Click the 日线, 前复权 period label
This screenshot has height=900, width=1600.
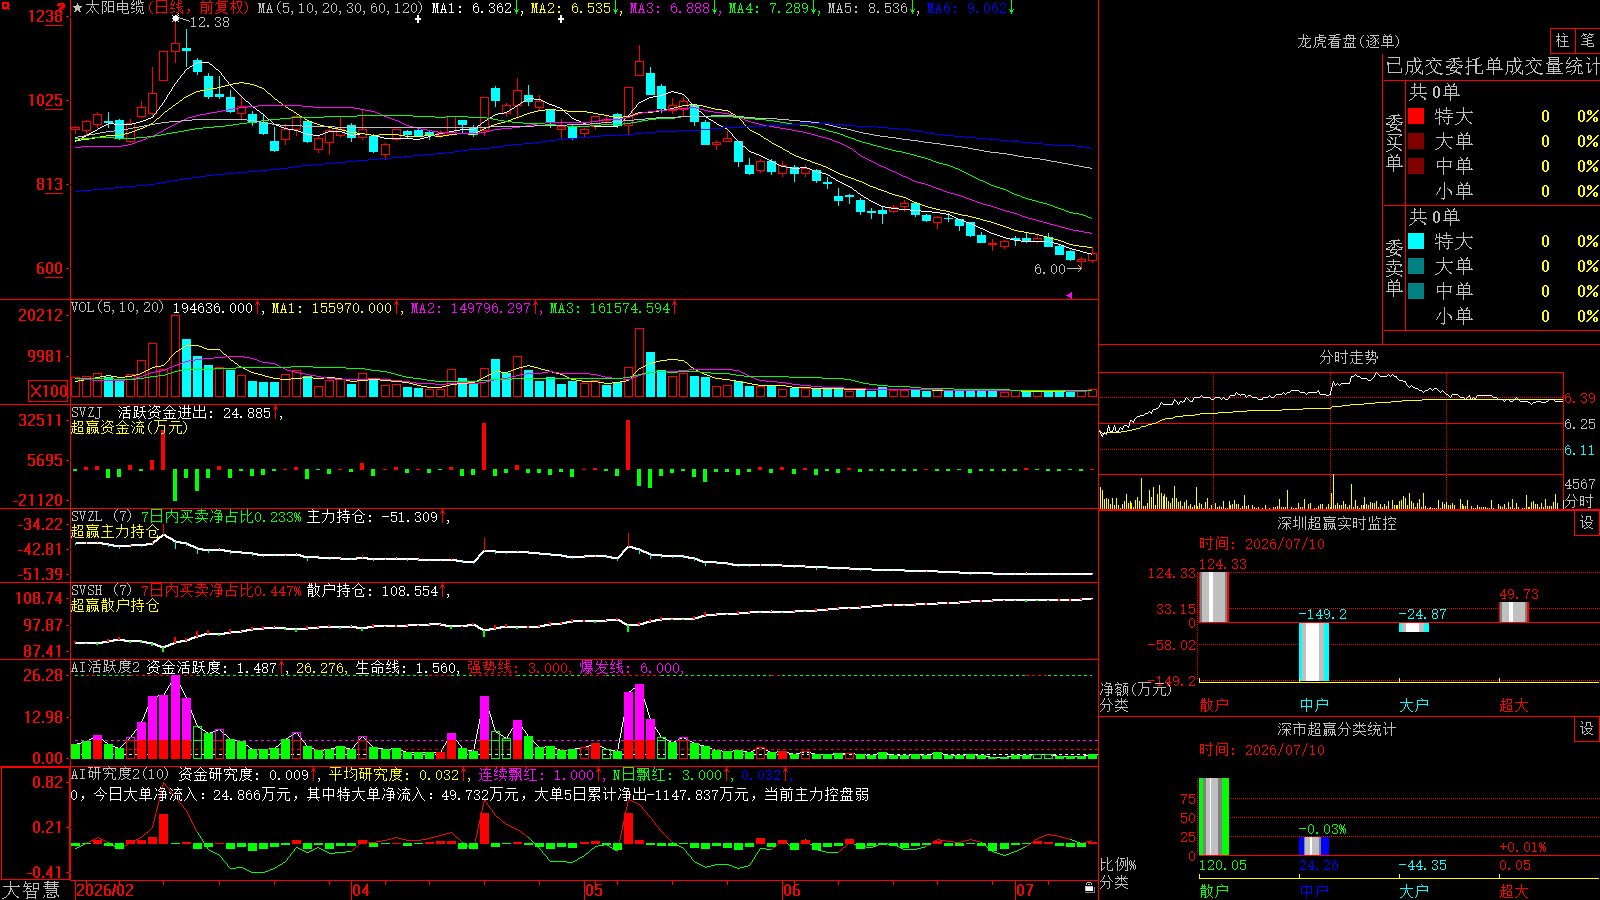198,8
